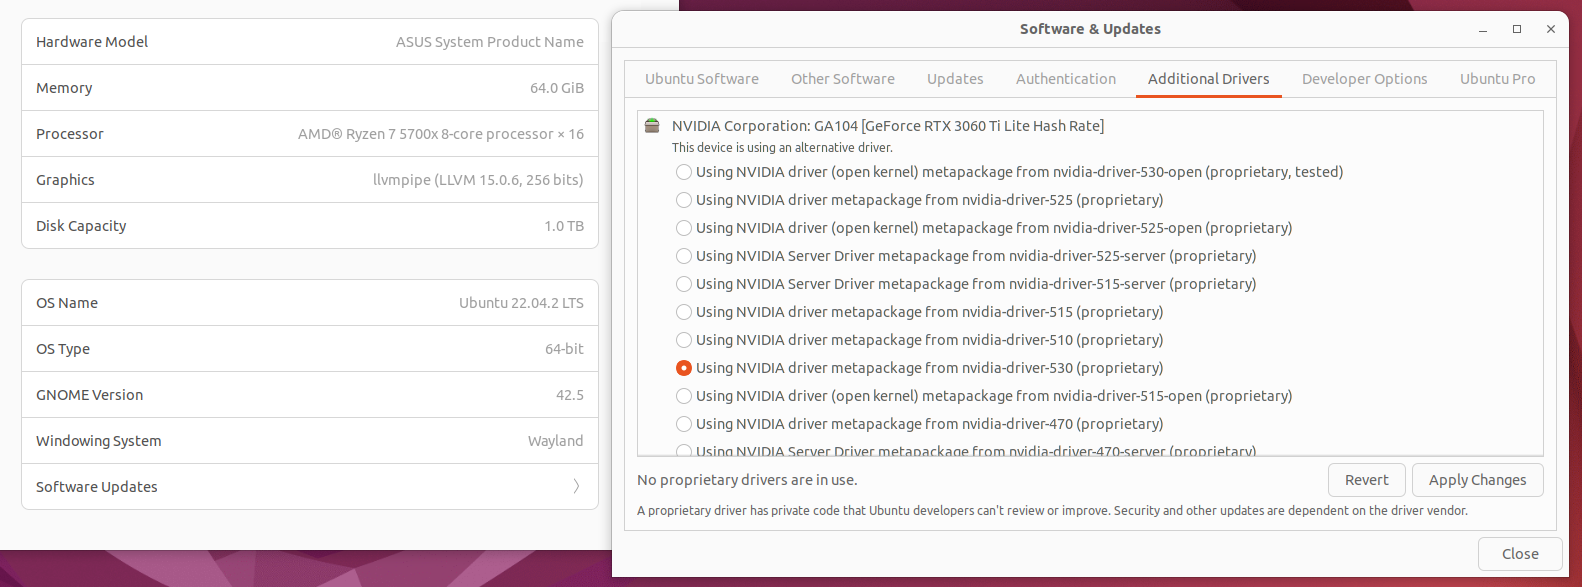Go to the Updates tab
1582x587 pixels.
pyautogui.click(x=954, y=79)
